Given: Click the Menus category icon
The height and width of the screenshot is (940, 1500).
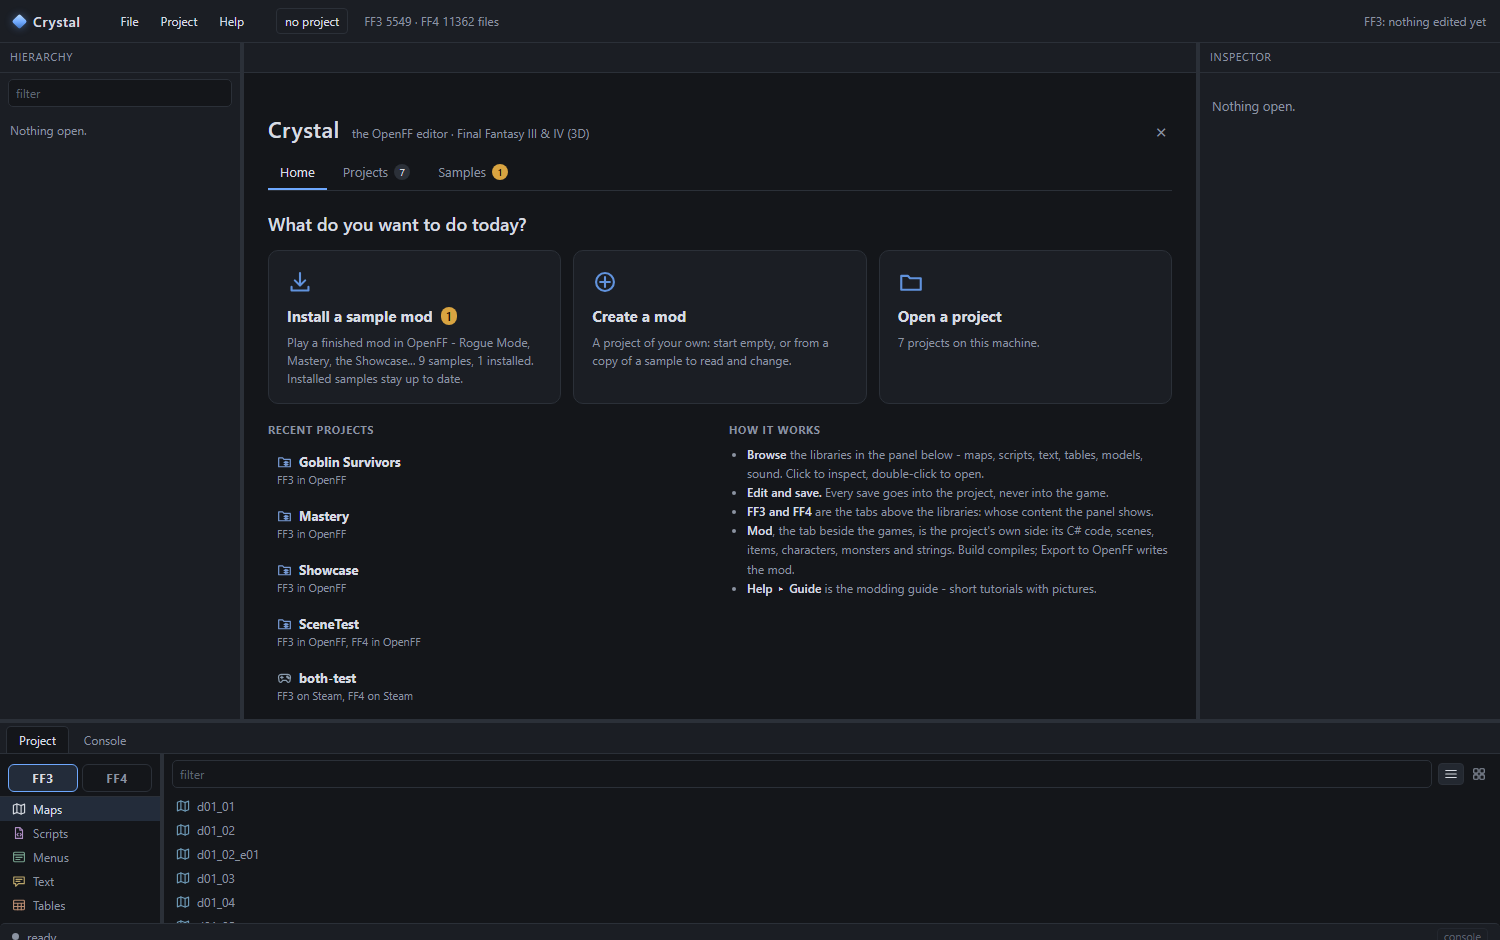Looking at the screenshot, I should click(x=19, y=857).
